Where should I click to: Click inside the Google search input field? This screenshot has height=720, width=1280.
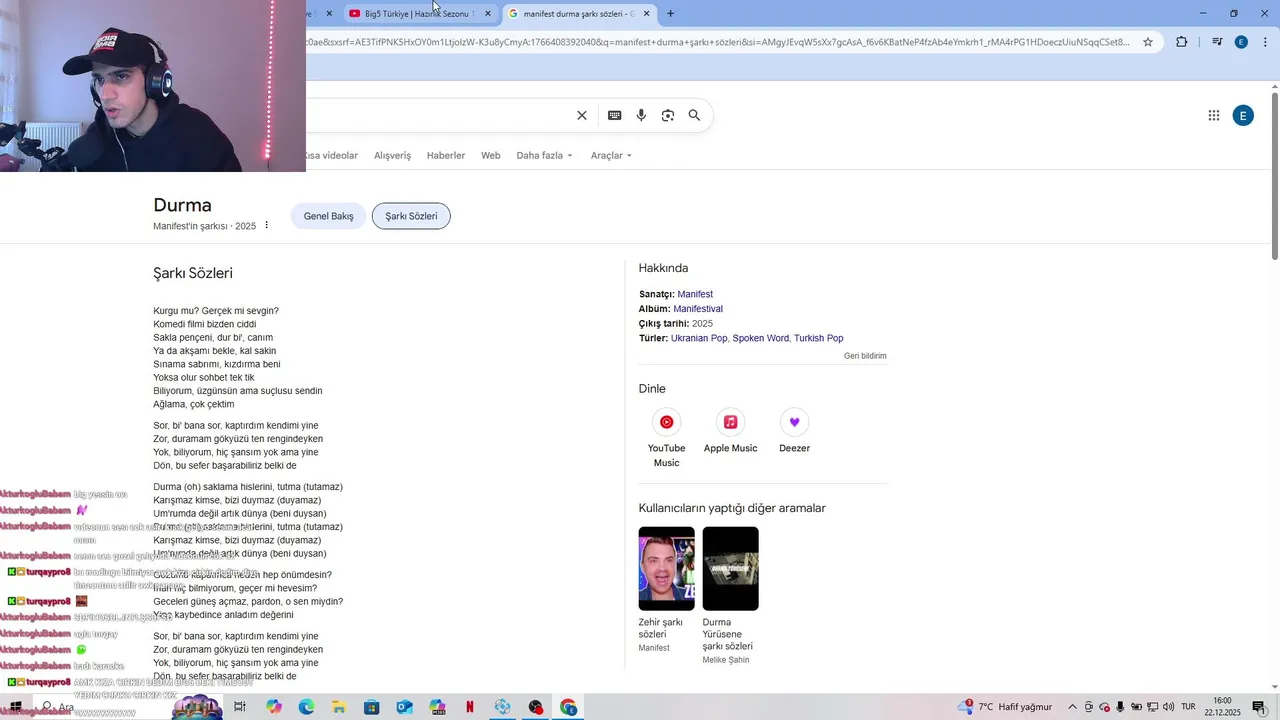coord(437,115)
